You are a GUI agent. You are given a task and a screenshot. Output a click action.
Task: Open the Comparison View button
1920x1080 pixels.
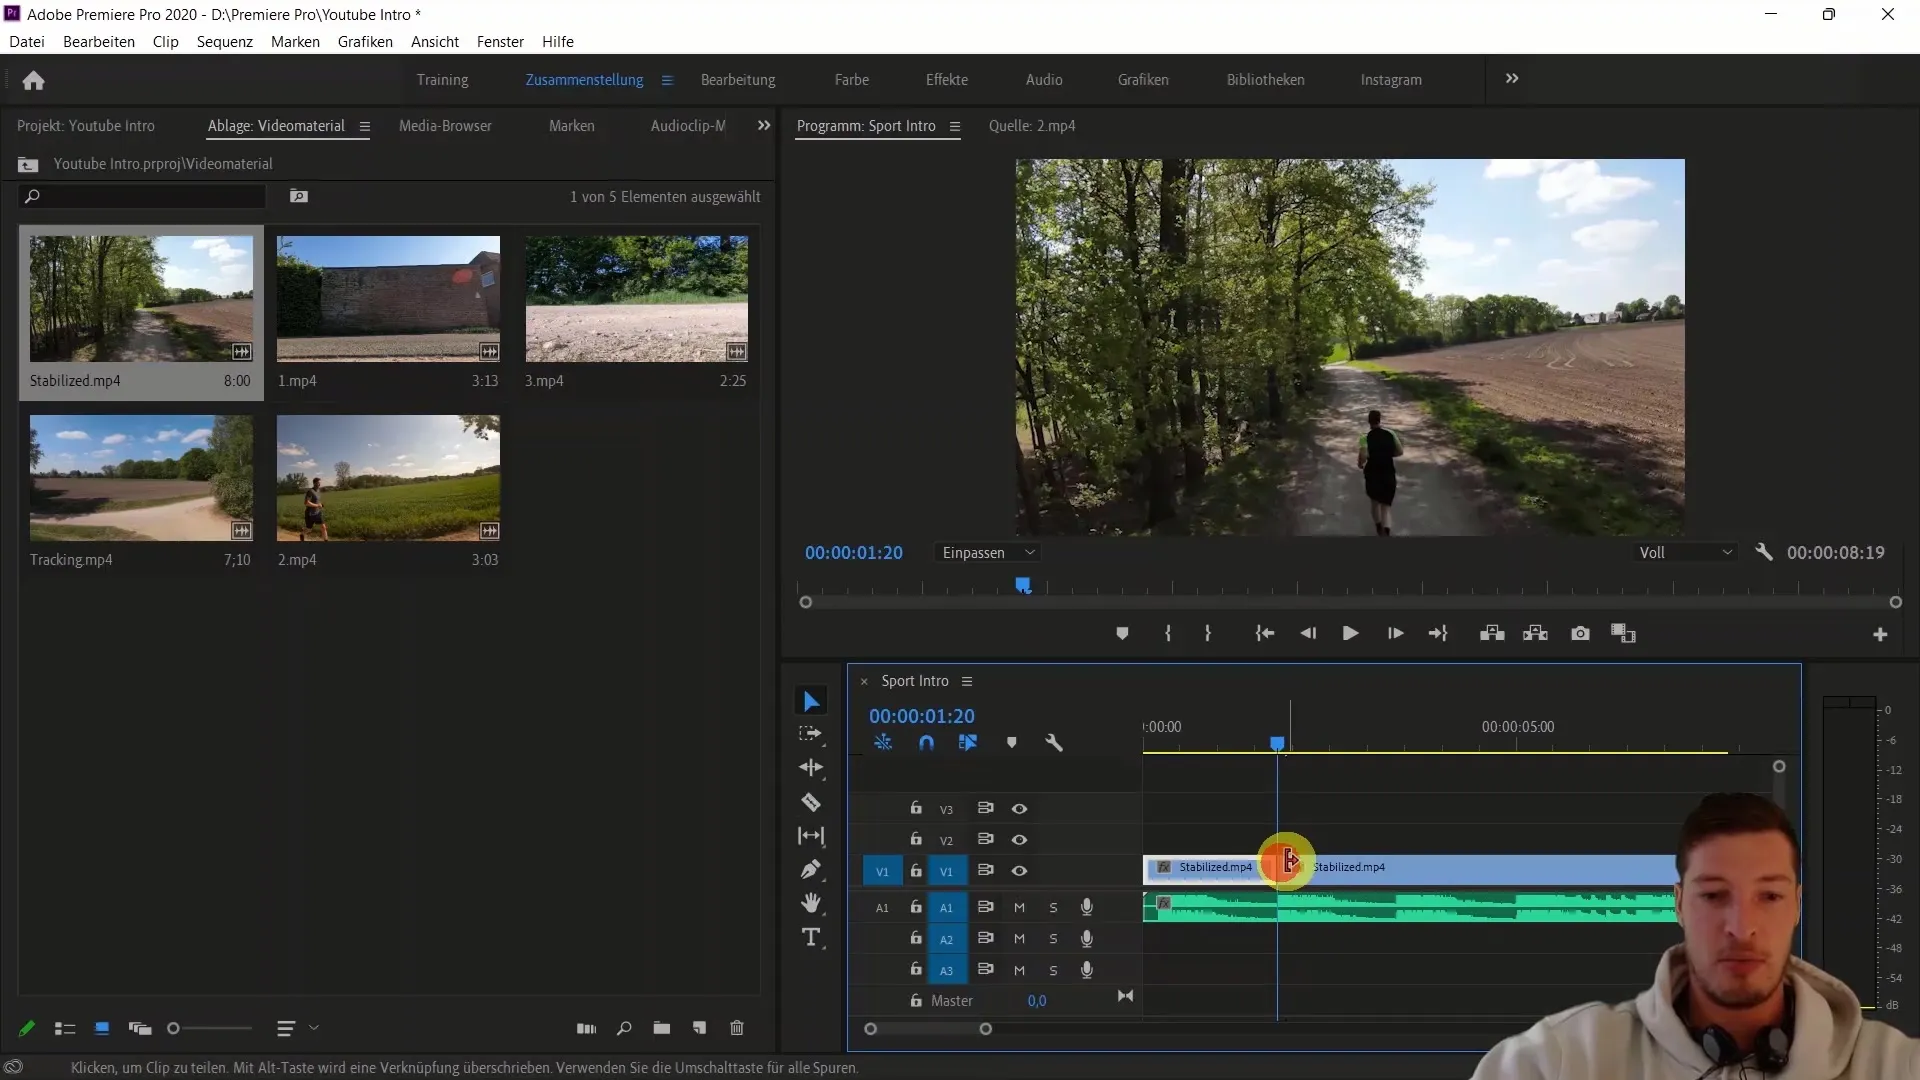click(x=1623, y=634)
